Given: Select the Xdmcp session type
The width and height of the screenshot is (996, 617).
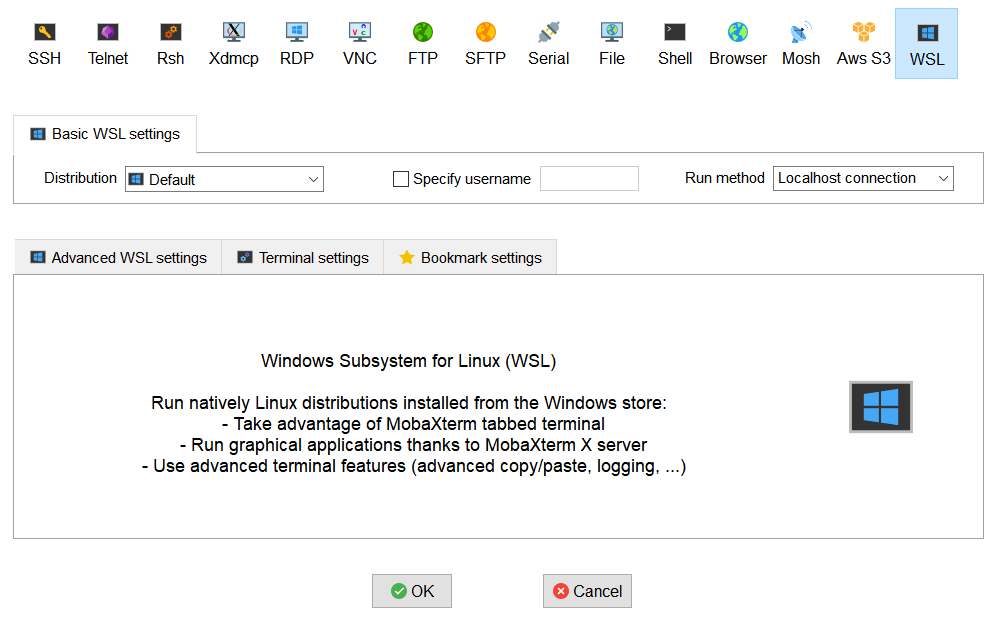Looking at the screenshot, I should tap(234, 43).
